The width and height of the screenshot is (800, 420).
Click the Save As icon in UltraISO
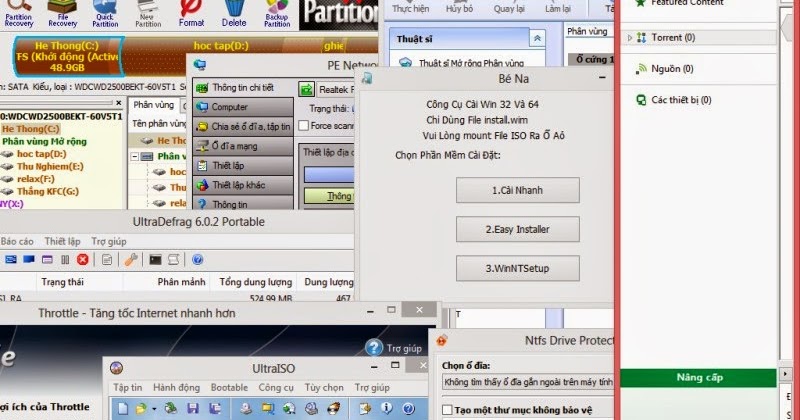click(x=215, y=408)
